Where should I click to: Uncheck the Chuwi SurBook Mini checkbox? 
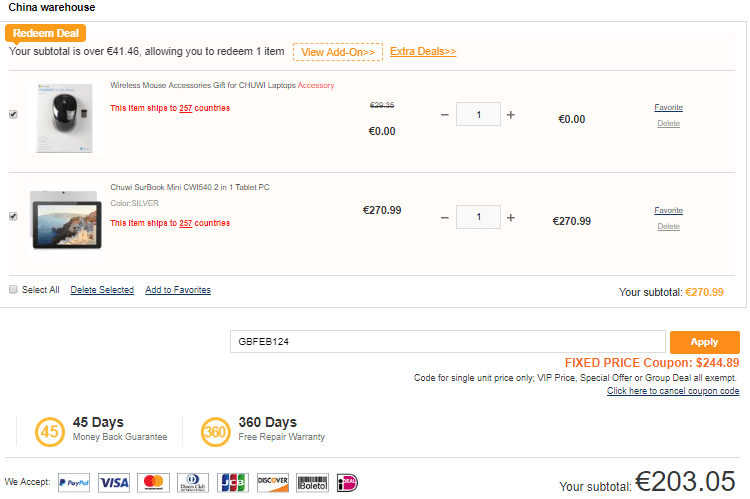[x=13, y=216]
